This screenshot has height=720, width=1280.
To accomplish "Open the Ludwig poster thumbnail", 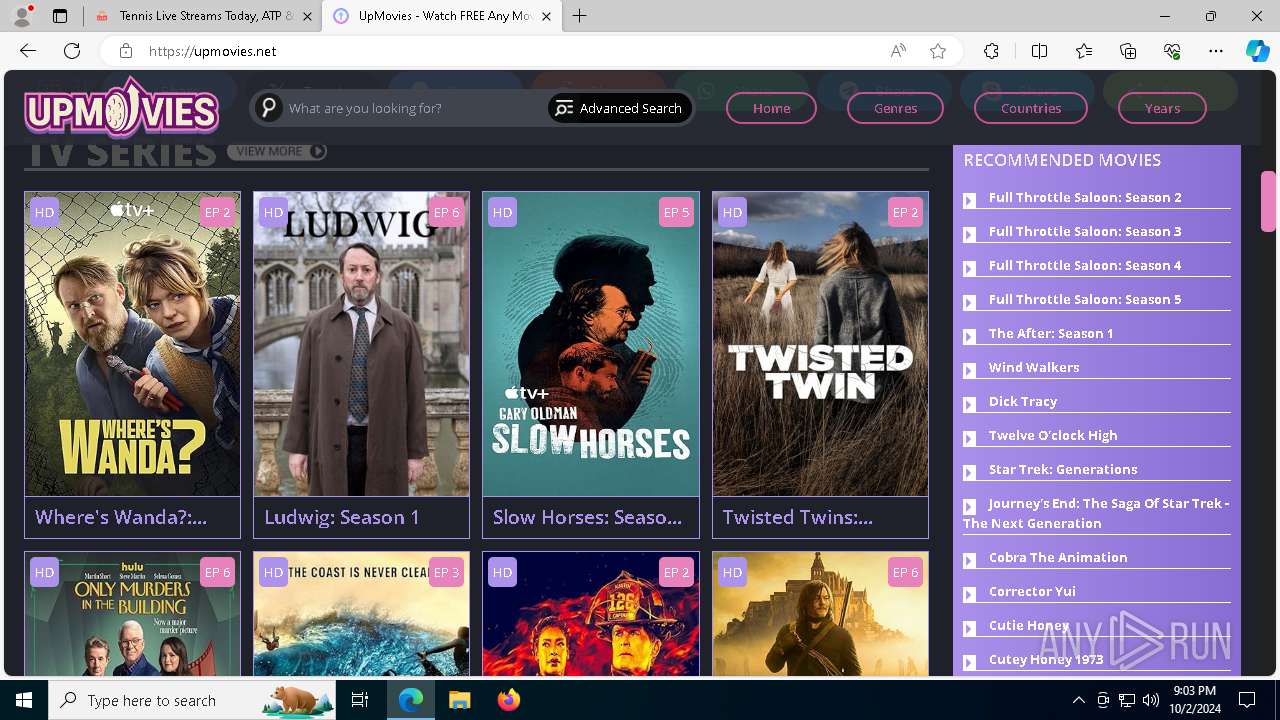I will 361,344.
